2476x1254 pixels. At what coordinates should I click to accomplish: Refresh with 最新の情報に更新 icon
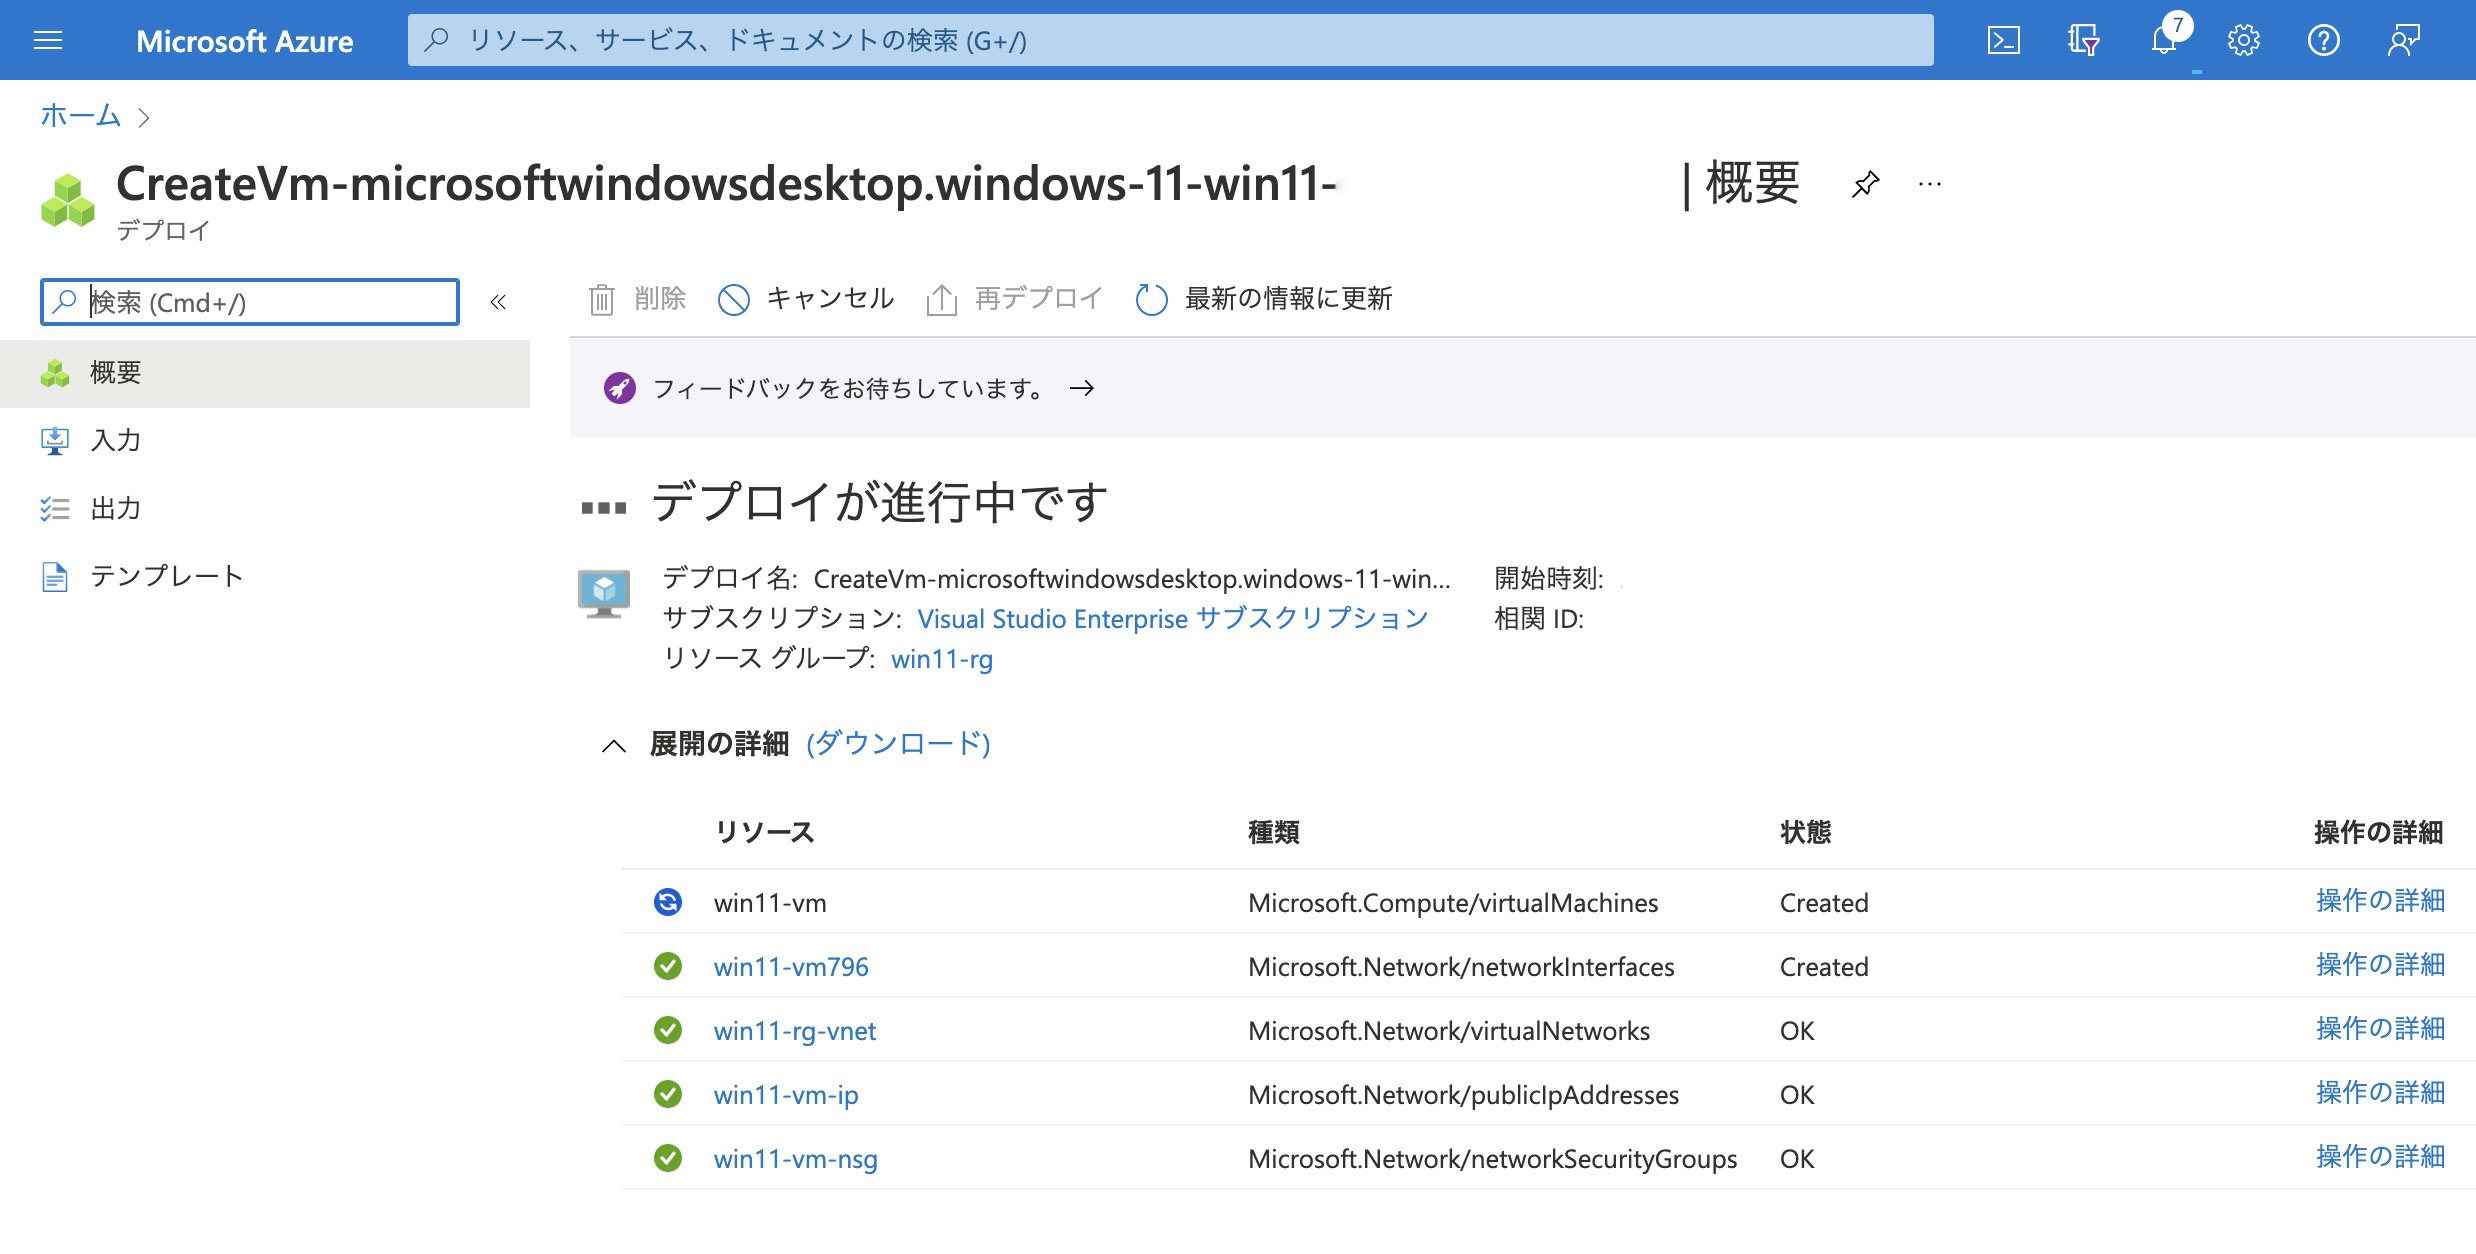[x=1150, y=298]
